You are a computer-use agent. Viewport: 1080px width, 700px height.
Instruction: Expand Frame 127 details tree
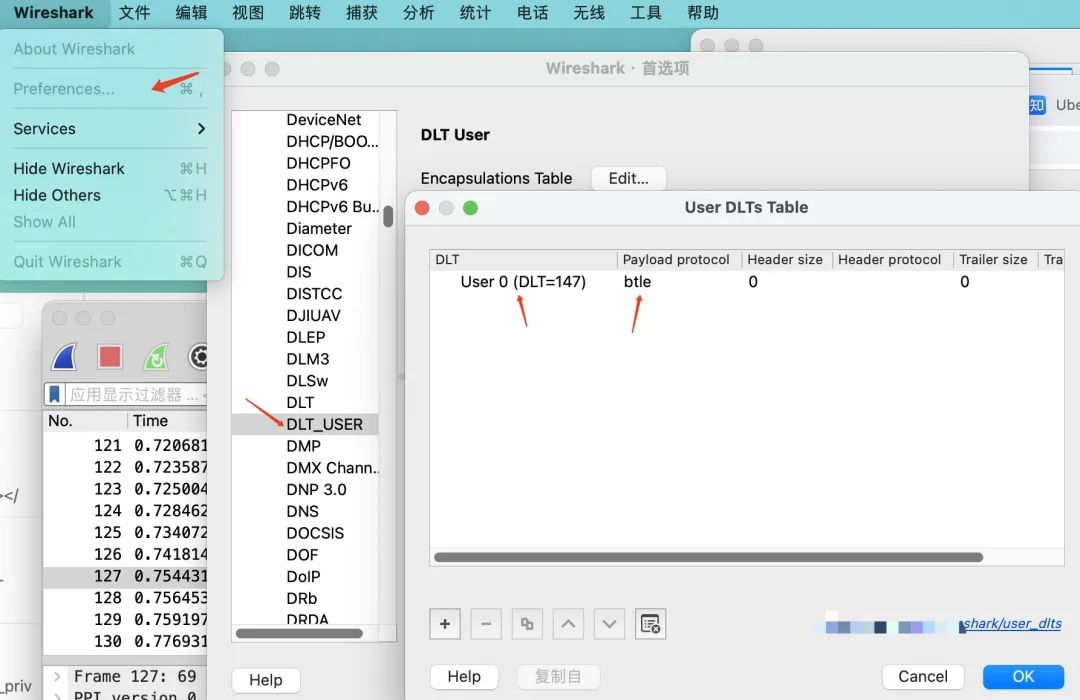tap(58, 677)
